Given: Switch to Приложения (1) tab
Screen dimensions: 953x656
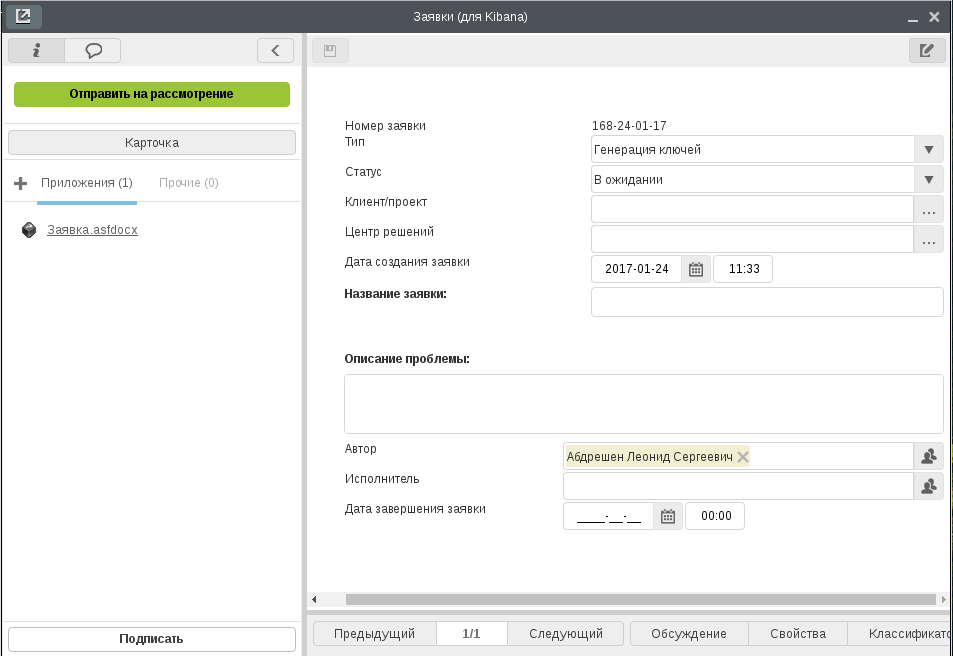Looking at the screenshot, I should [87, 182].
